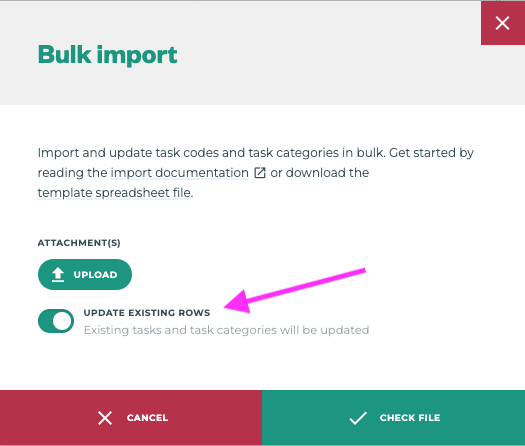Click the Bulk import heading
The height and width of the screenshot is (446, 525).
pyautogui.click(x=107, y=55)
